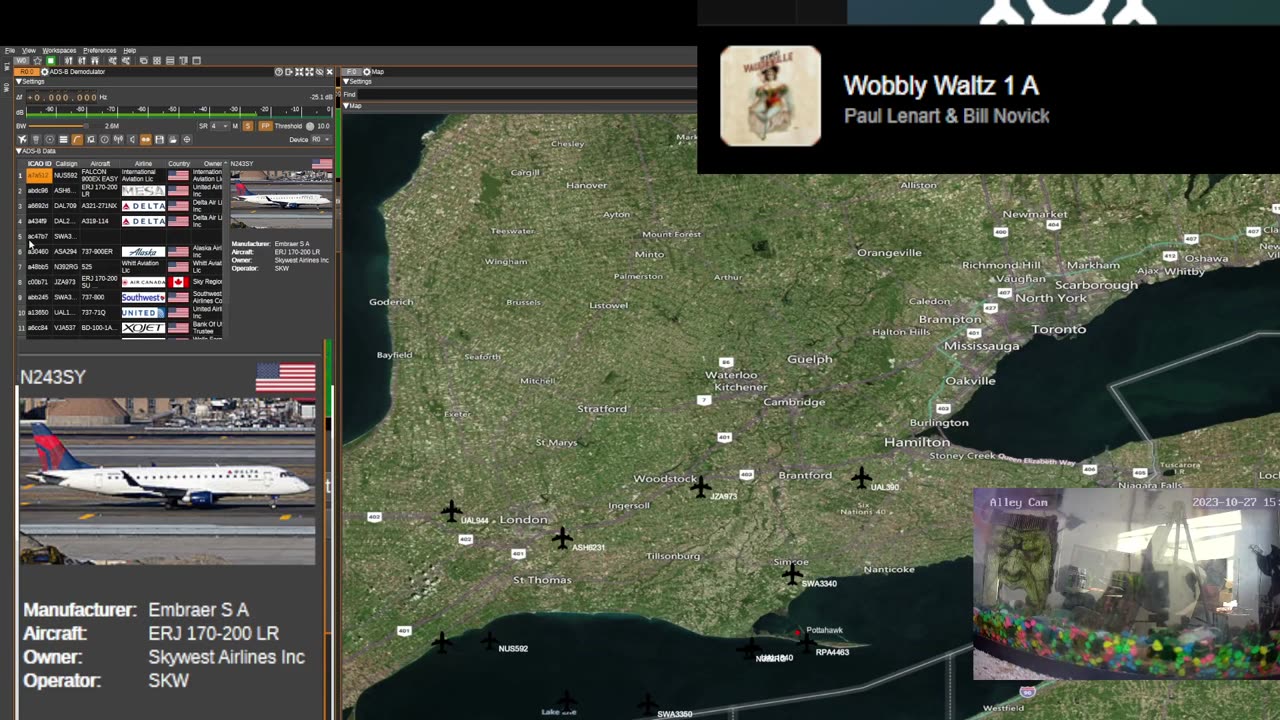Open the View menu
Screen dimensions: 1280x720
29,50
